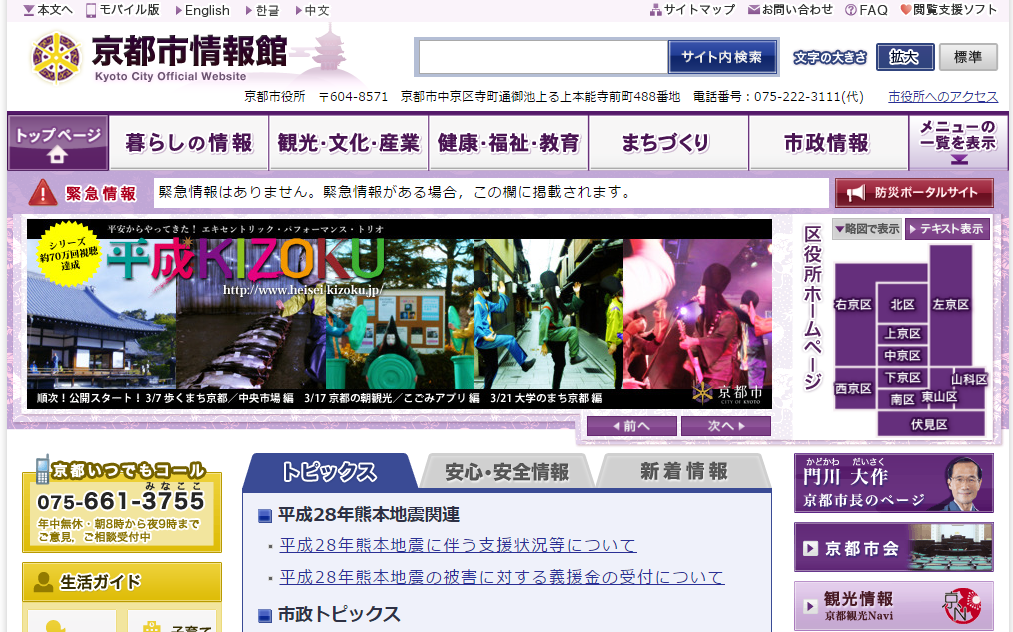Select the トピックス tab
This screenshot has height=632, width=1013.
pyautogui.click(x=329, y=471)
